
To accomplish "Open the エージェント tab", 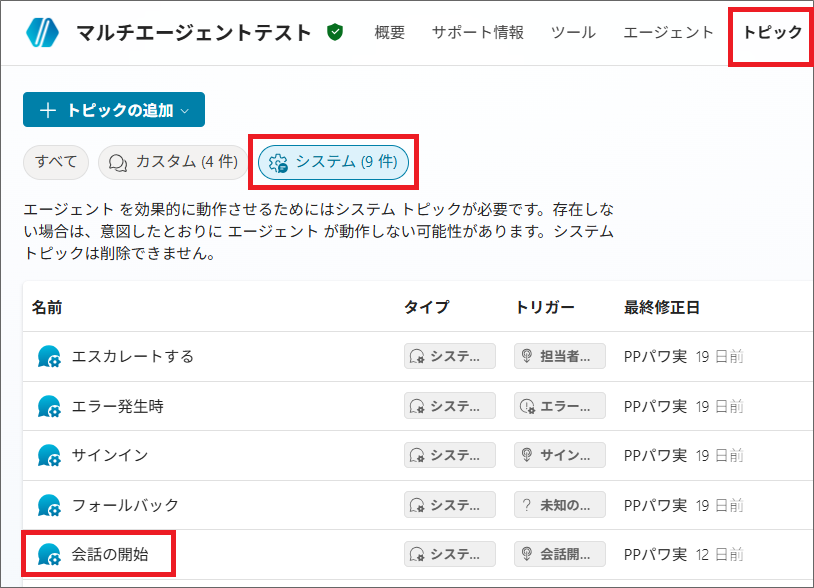I will pos(668,33).
